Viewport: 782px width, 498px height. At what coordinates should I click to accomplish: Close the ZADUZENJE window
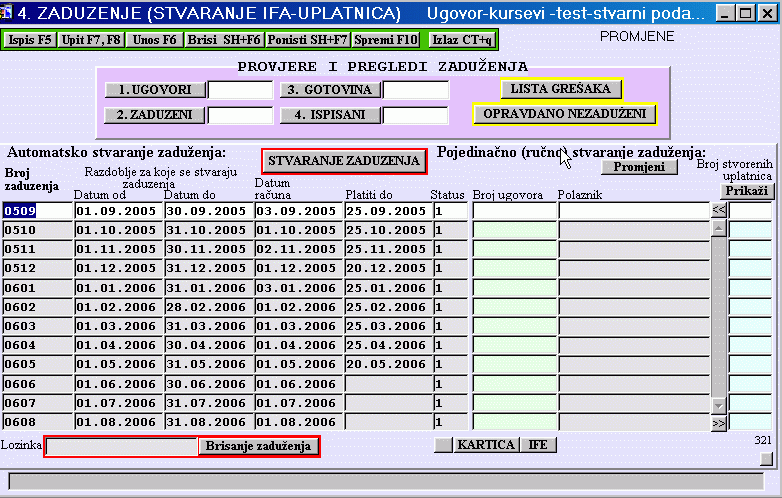768,13
